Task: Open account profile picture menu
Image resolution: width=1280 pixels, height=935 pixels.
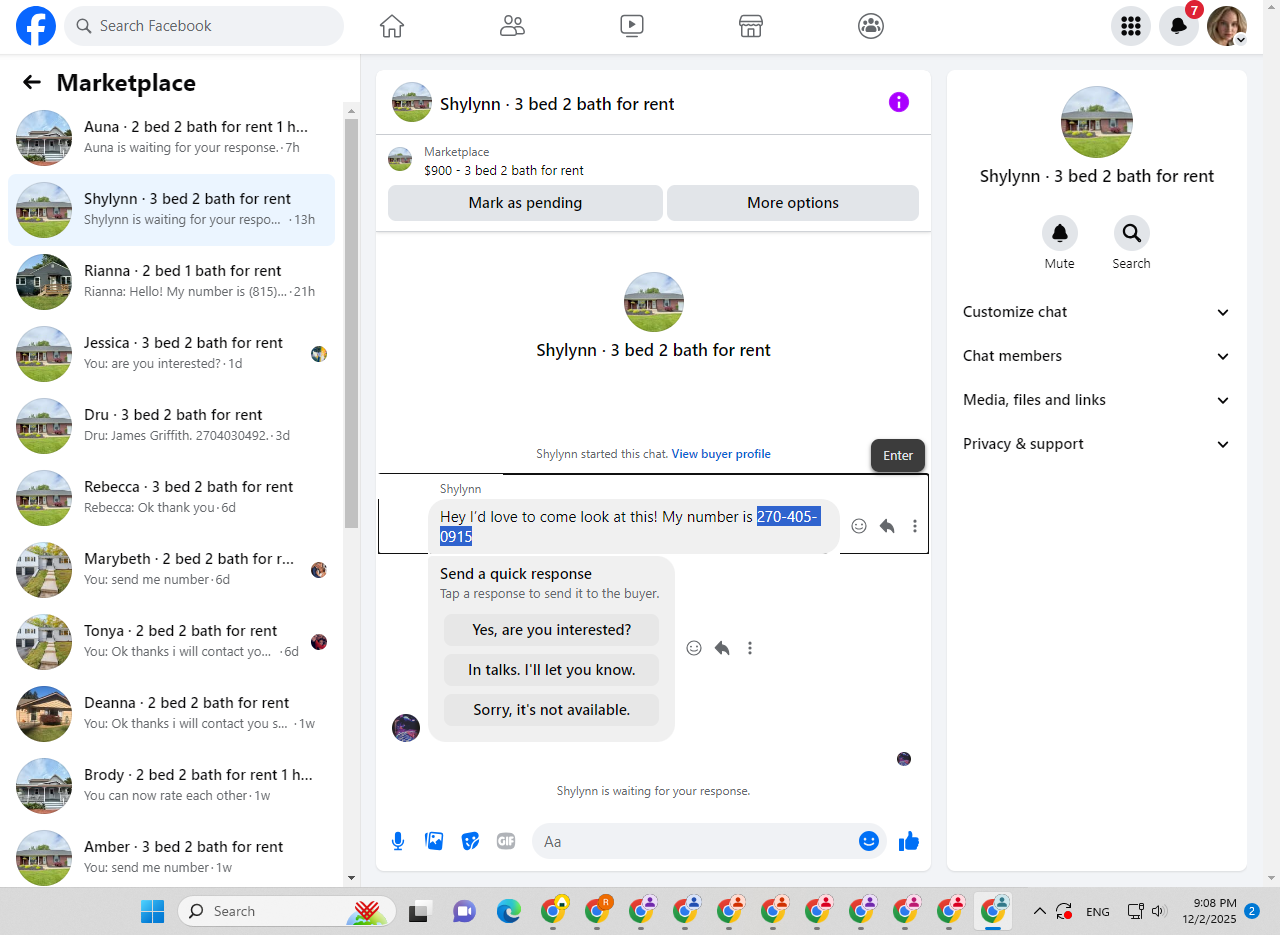Action: 1227,26
